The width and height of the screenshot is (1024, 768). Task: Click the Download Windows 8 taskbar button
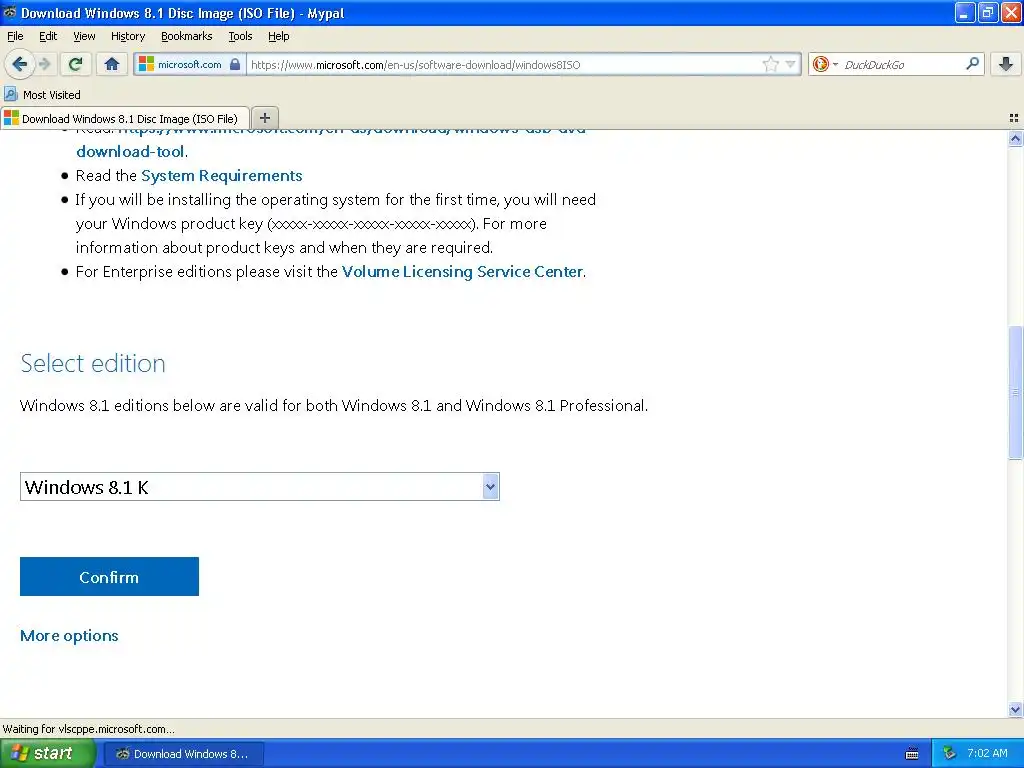pyautogui.click(x=184, y=754)
